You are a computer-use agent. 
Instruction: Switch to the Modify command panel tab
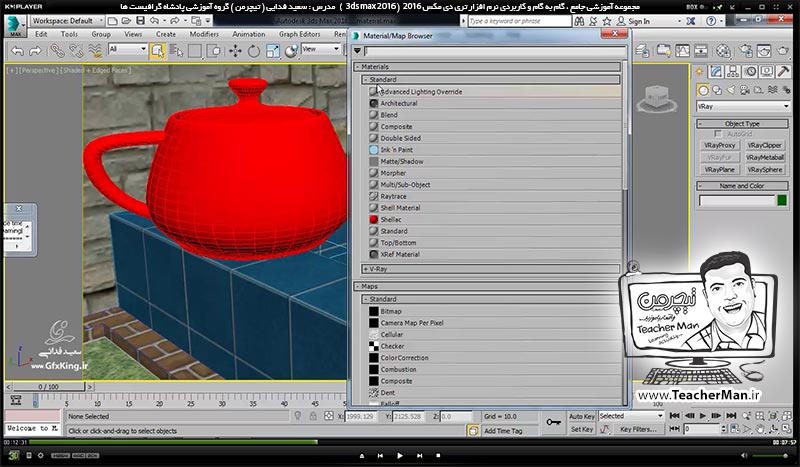click(x=716, y=71)
